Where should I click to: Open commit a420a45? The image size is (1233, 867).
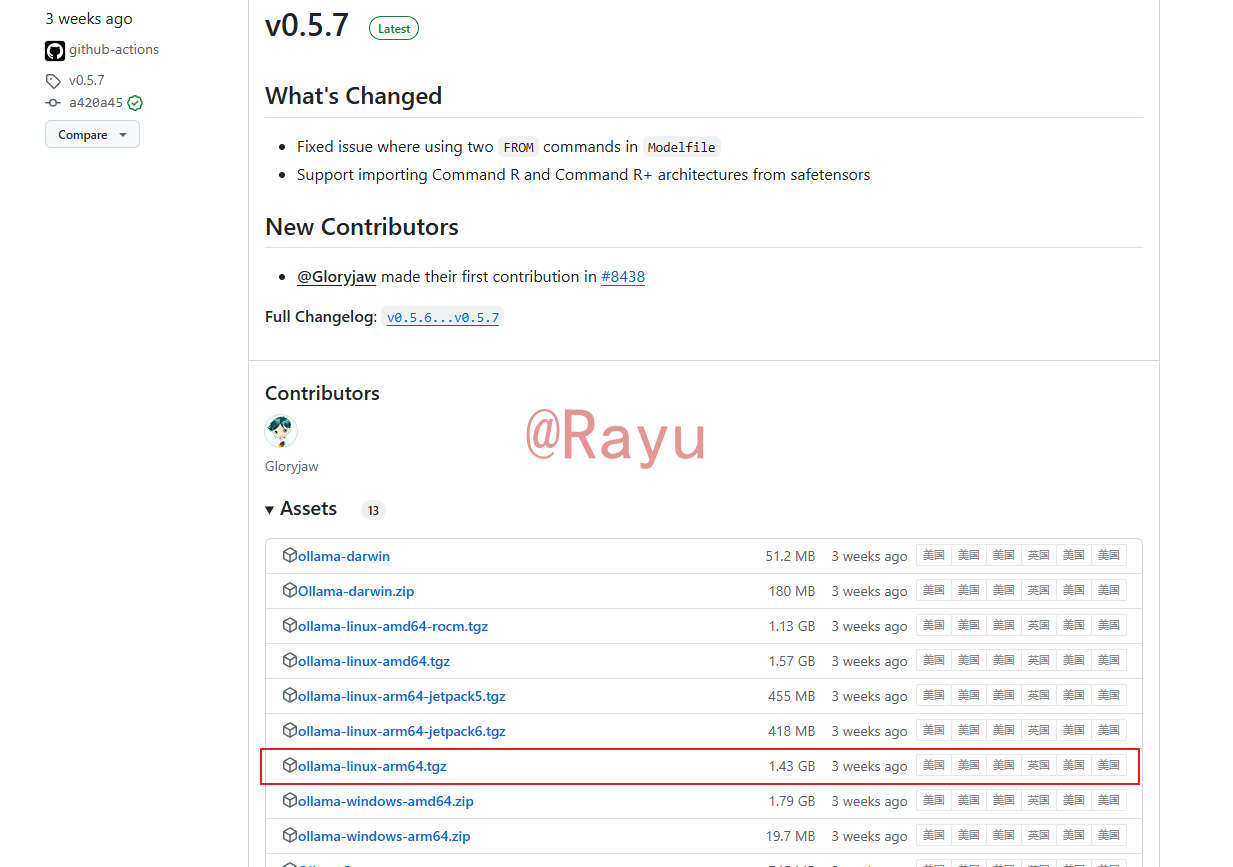(x=96, y=103)
